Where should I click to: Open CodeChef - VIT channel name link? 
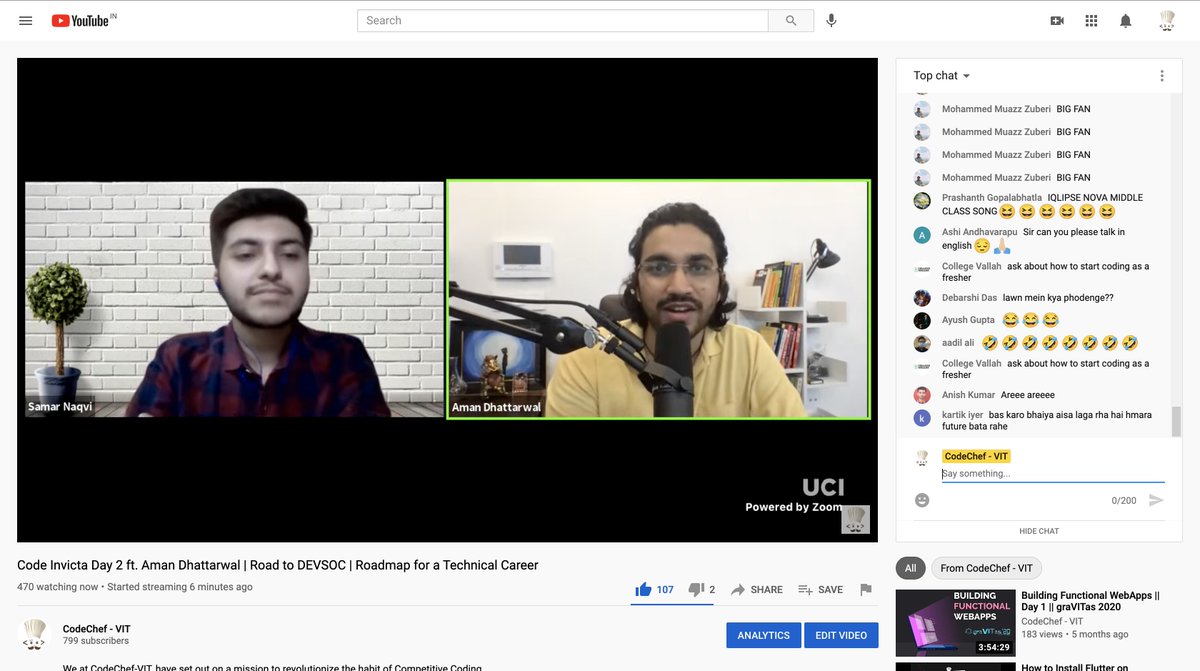click(96, 629)
